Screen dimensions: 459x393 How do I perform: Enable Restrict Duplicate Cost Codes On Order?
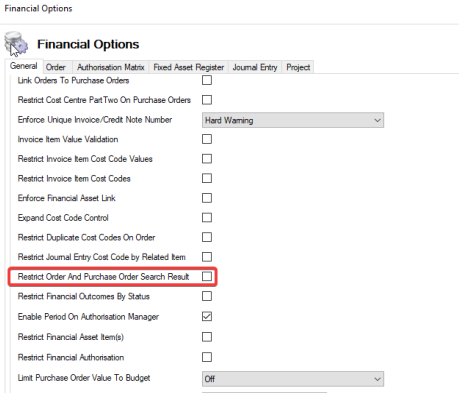(x=207, y=237)
